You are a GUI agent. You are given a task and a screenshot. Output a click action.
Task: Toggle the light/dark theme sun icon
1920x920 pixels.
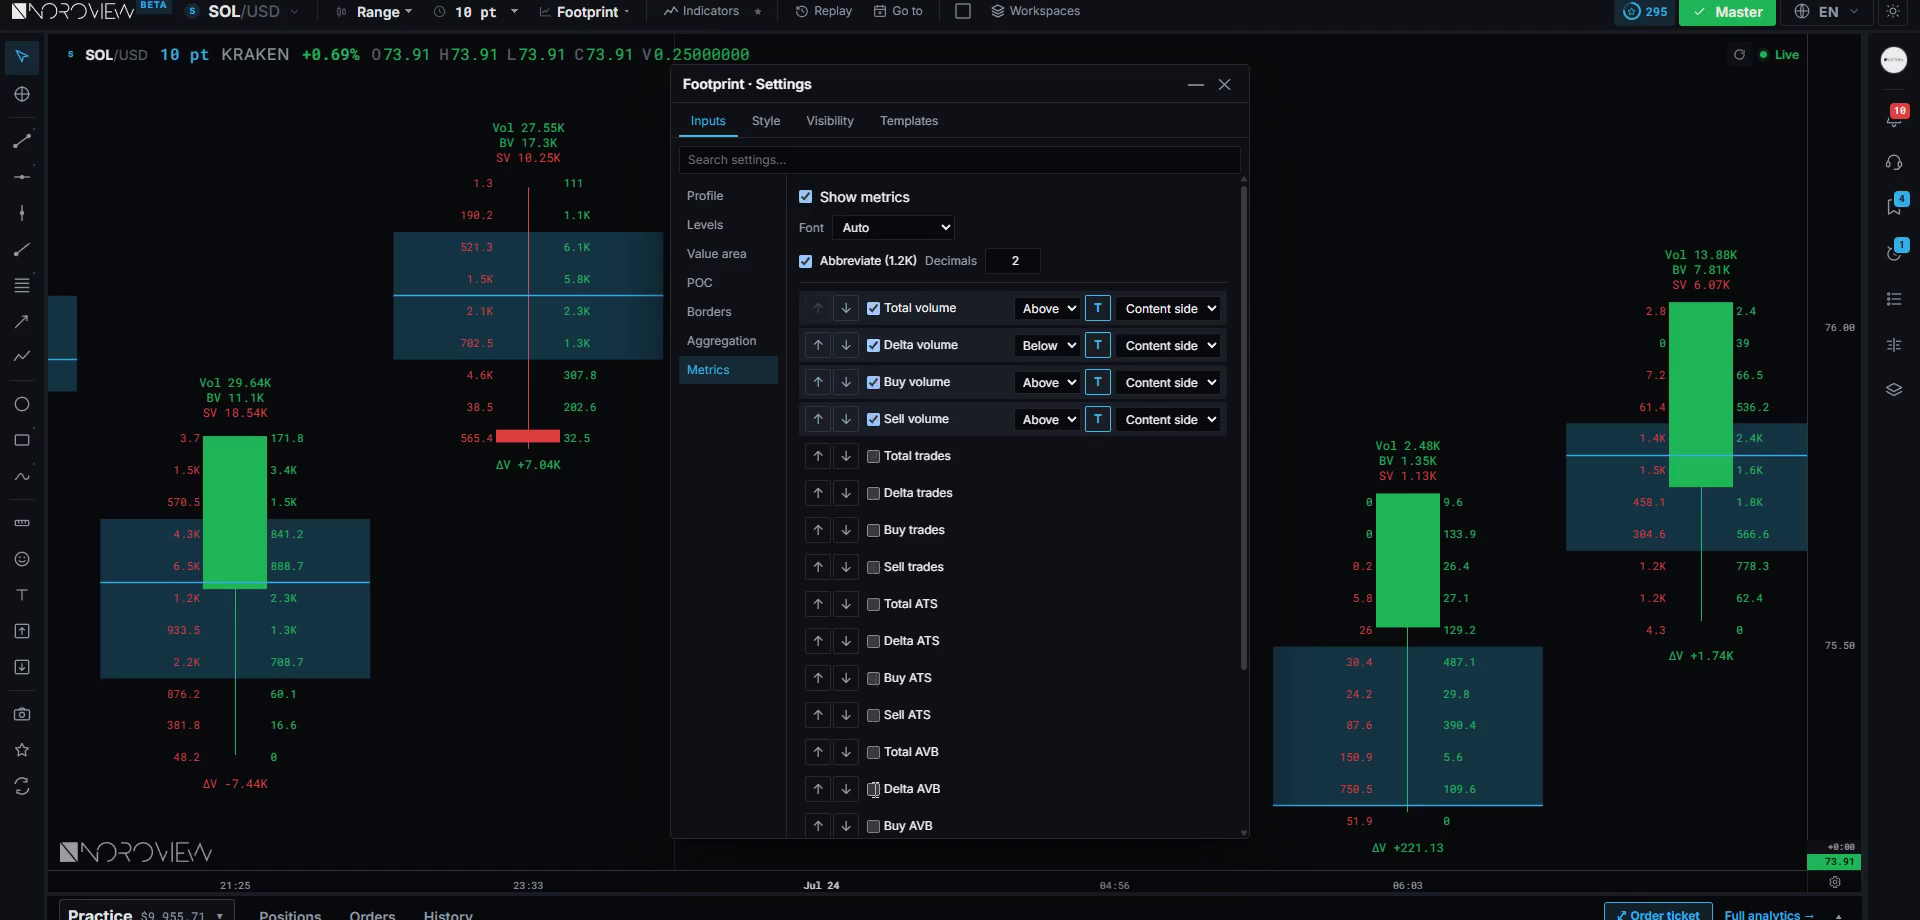click(1893, 12)
